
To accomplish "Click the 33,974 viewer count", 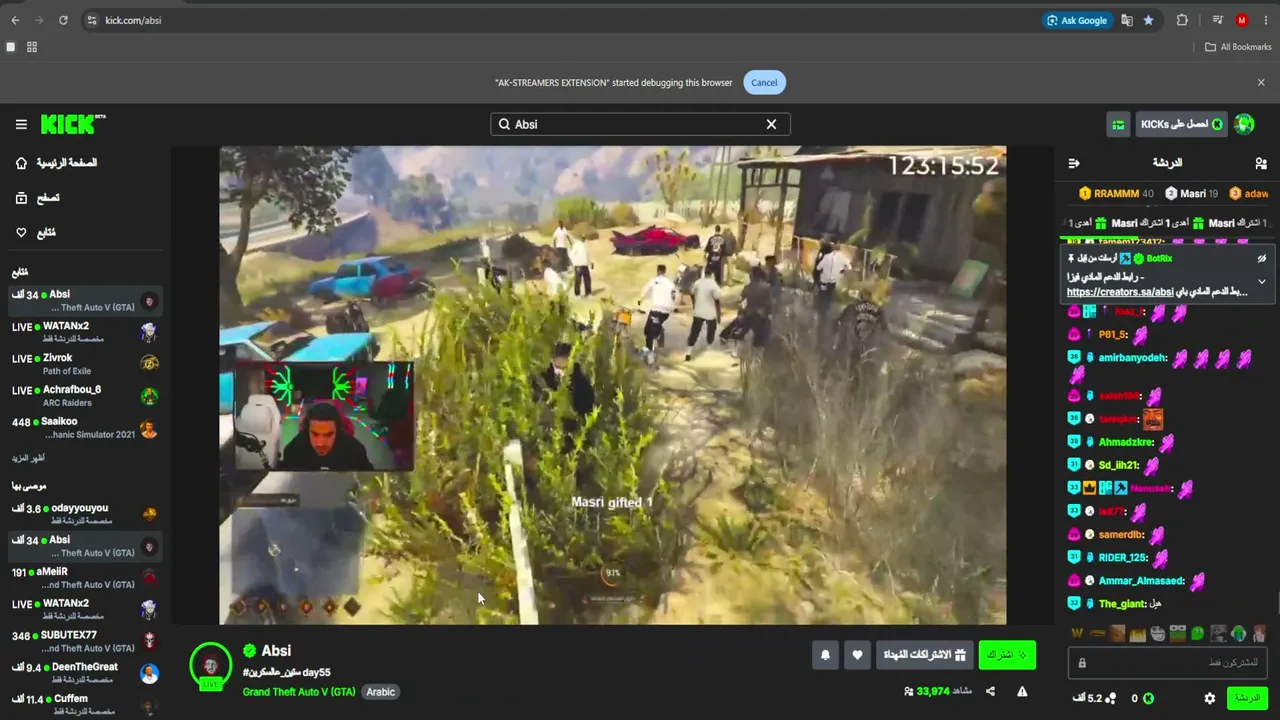I will tap(932, 691).
